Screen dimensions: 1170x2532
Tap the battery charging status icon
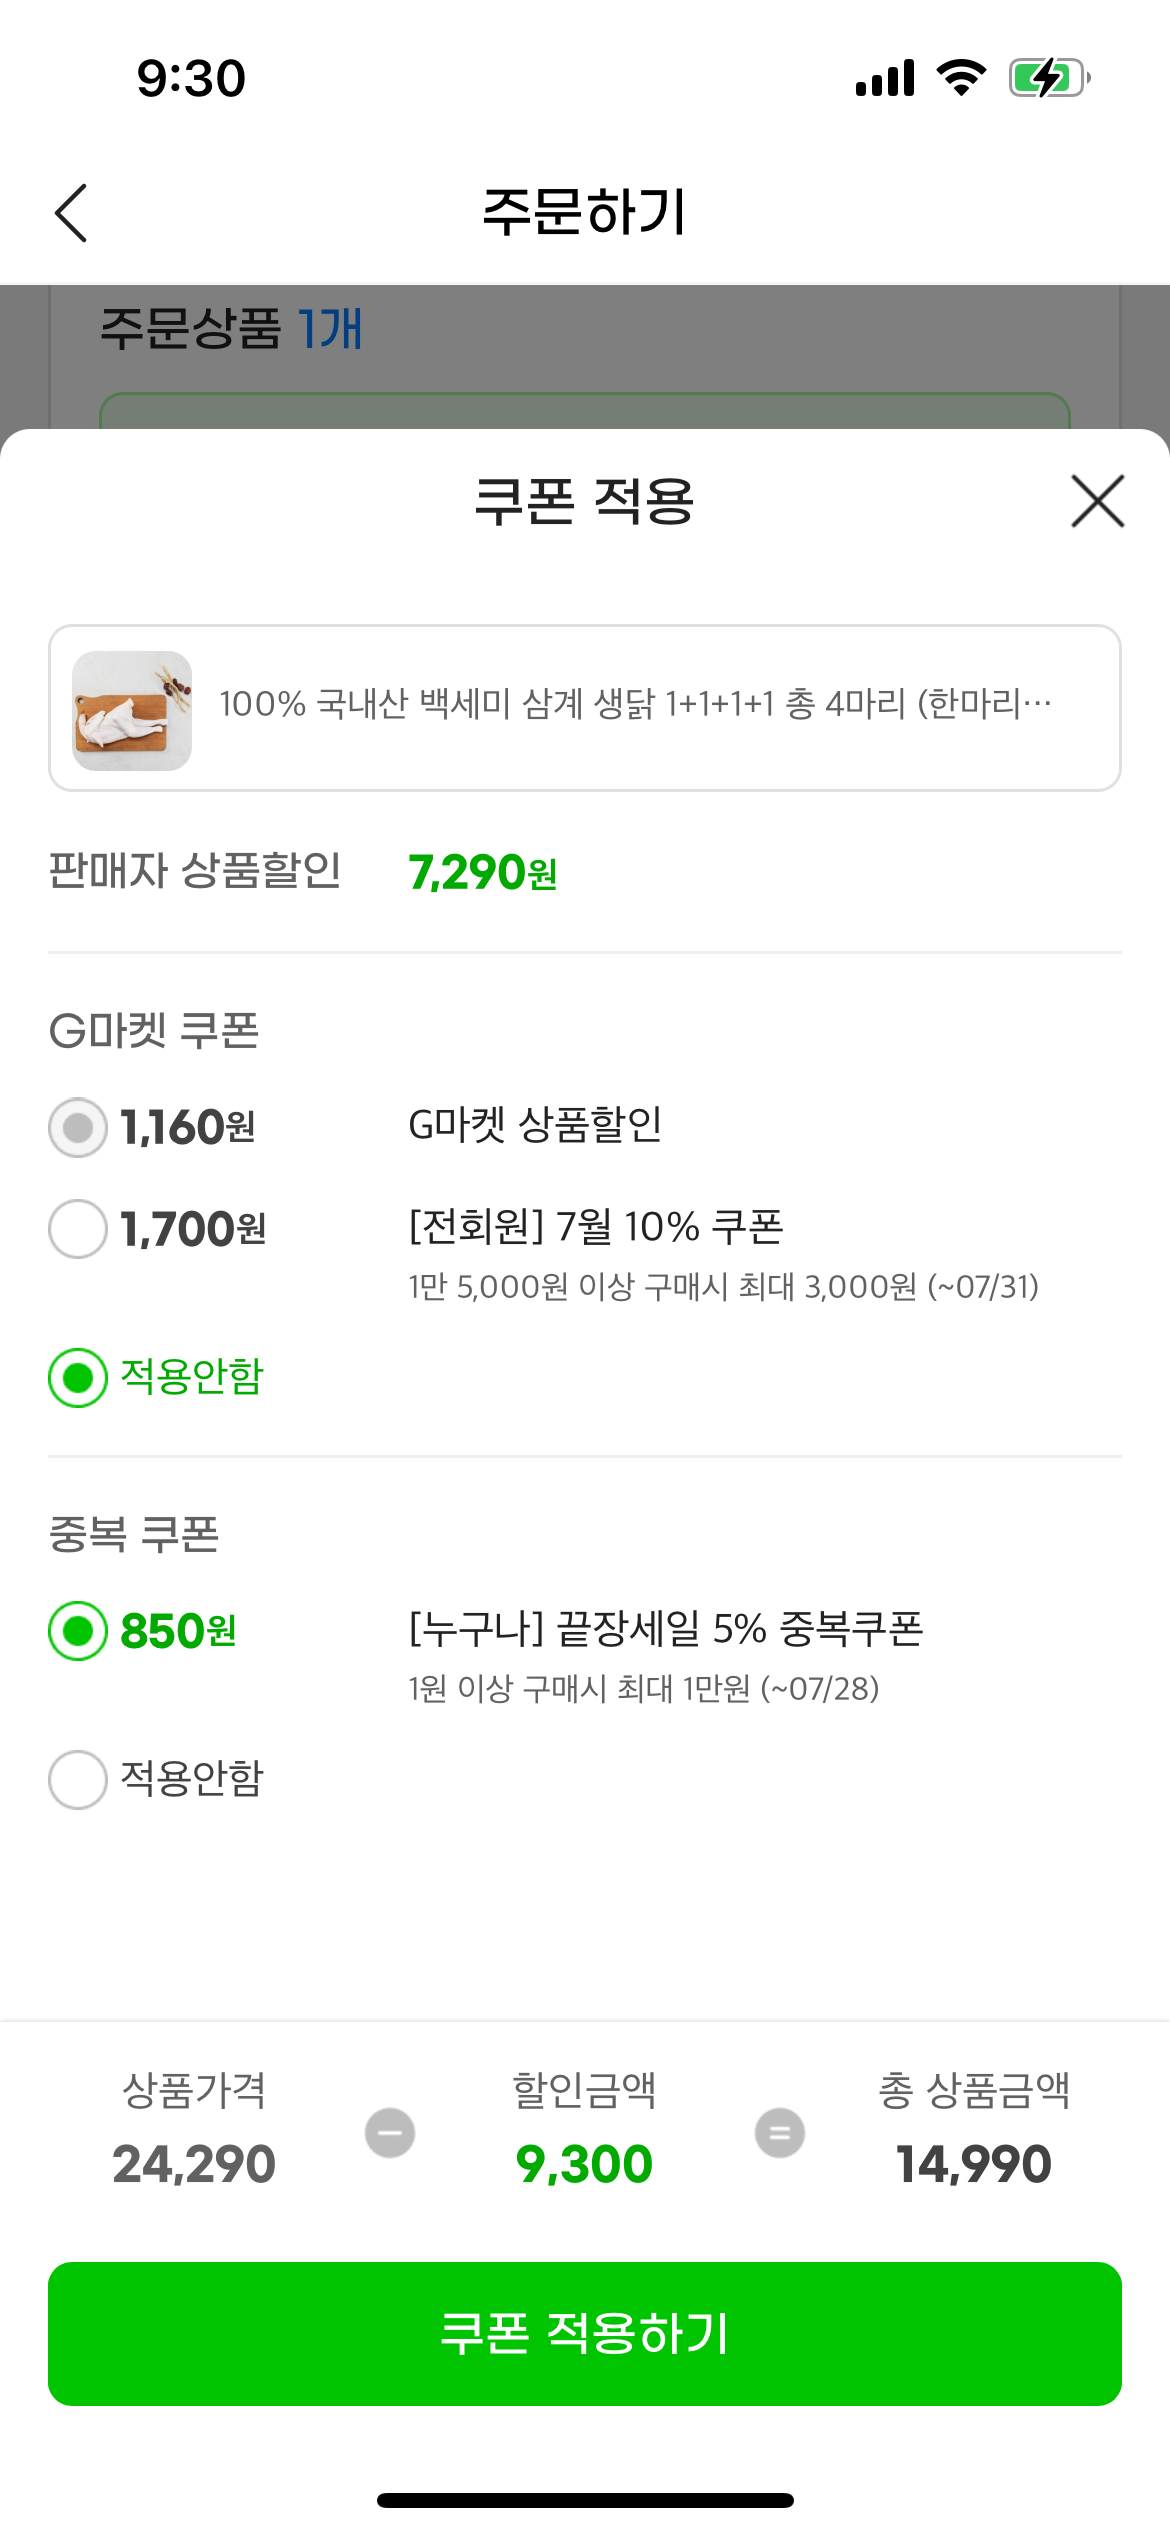tap(1048, 78)
